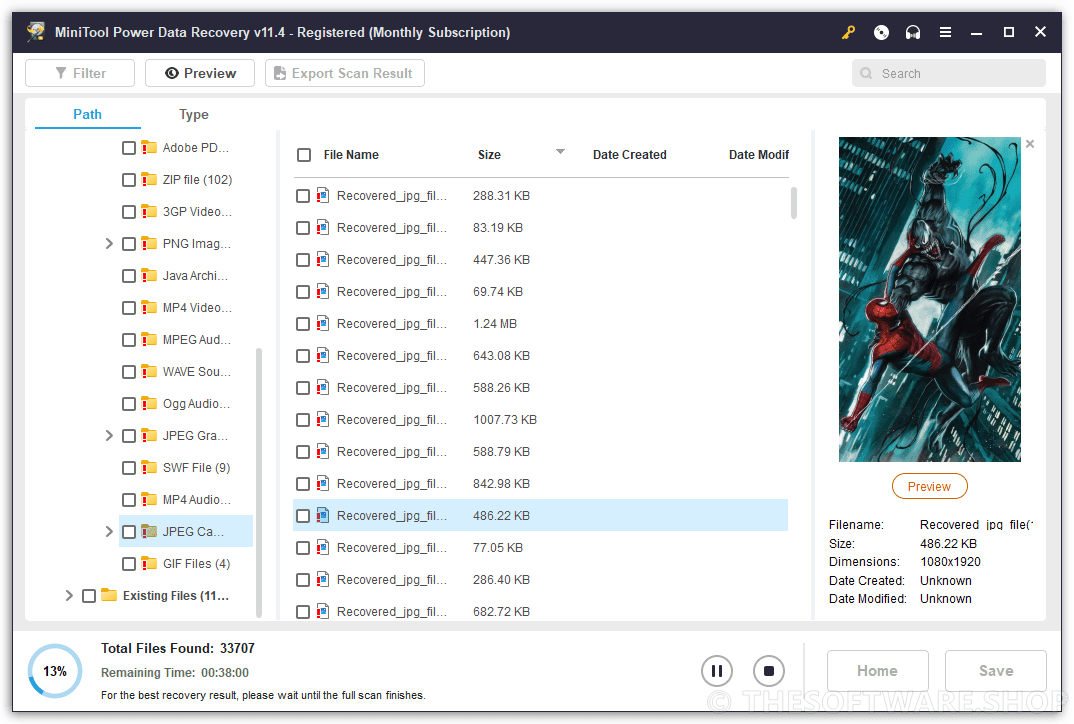Click the Save button
Image resolution: width=1074 pixels, height=724 pixels.
[996, 671]
